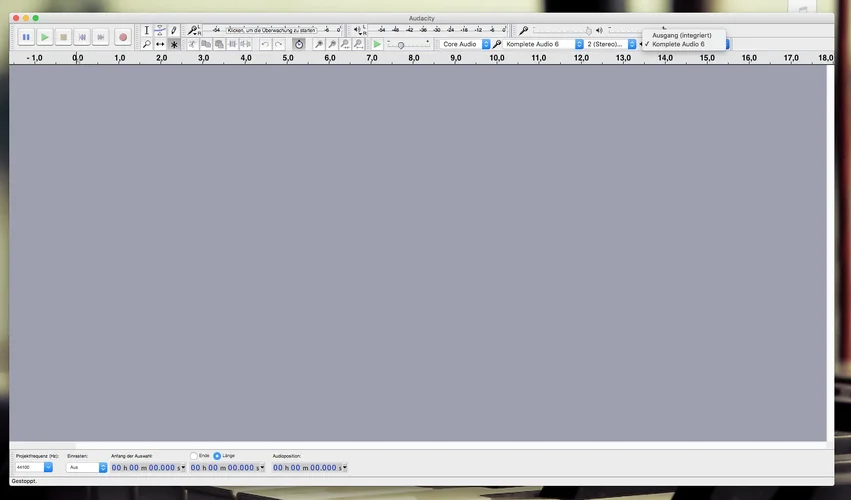
Task: Click the device toolbar microphone icon
Action: pos(497,44)
